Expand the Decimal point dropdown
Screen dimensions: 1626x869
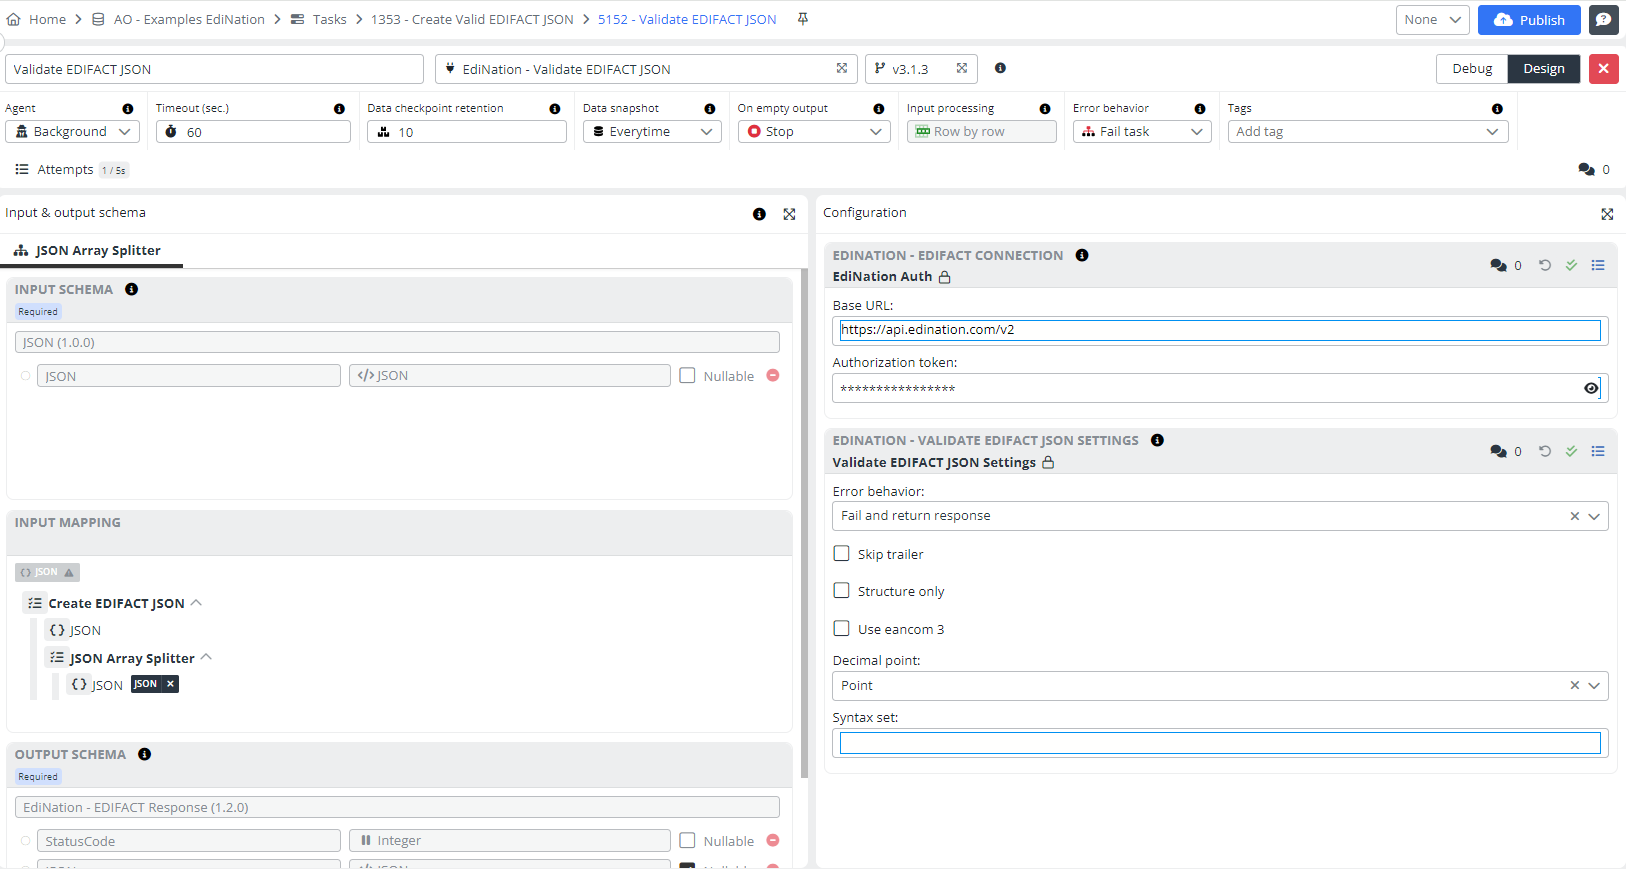(1593, 685)
